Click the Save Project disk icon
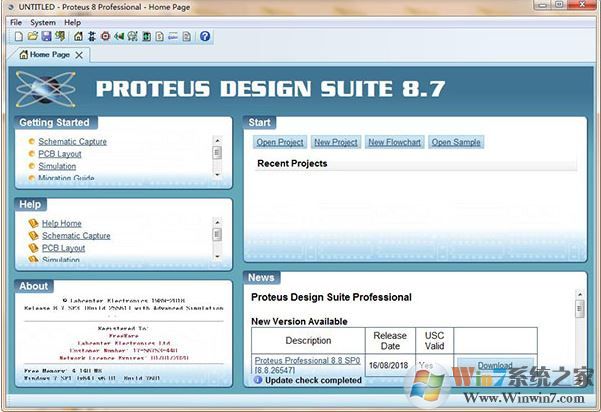Viewport: 601px width, 412px height. pyautogui.click(x=46, y=36)
